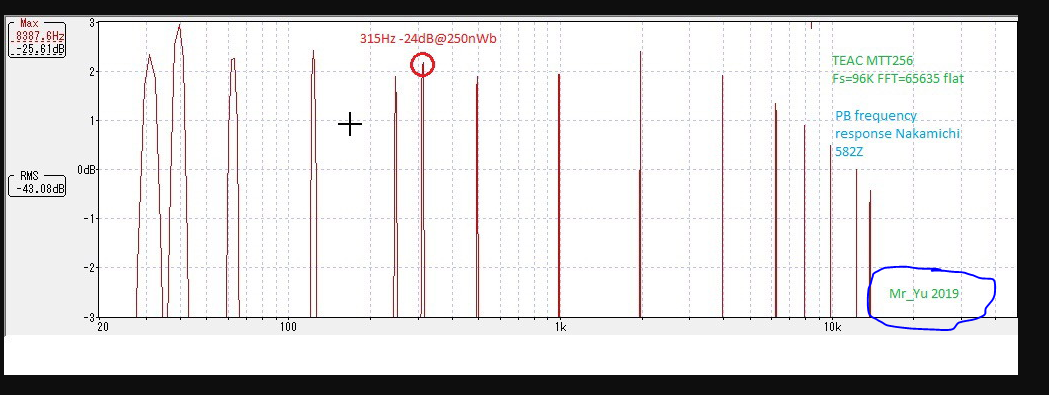The width and height of the screenshot is (1049, 395).
Task: Click the Max frequency readout box
Action: [x=37, y=38]
